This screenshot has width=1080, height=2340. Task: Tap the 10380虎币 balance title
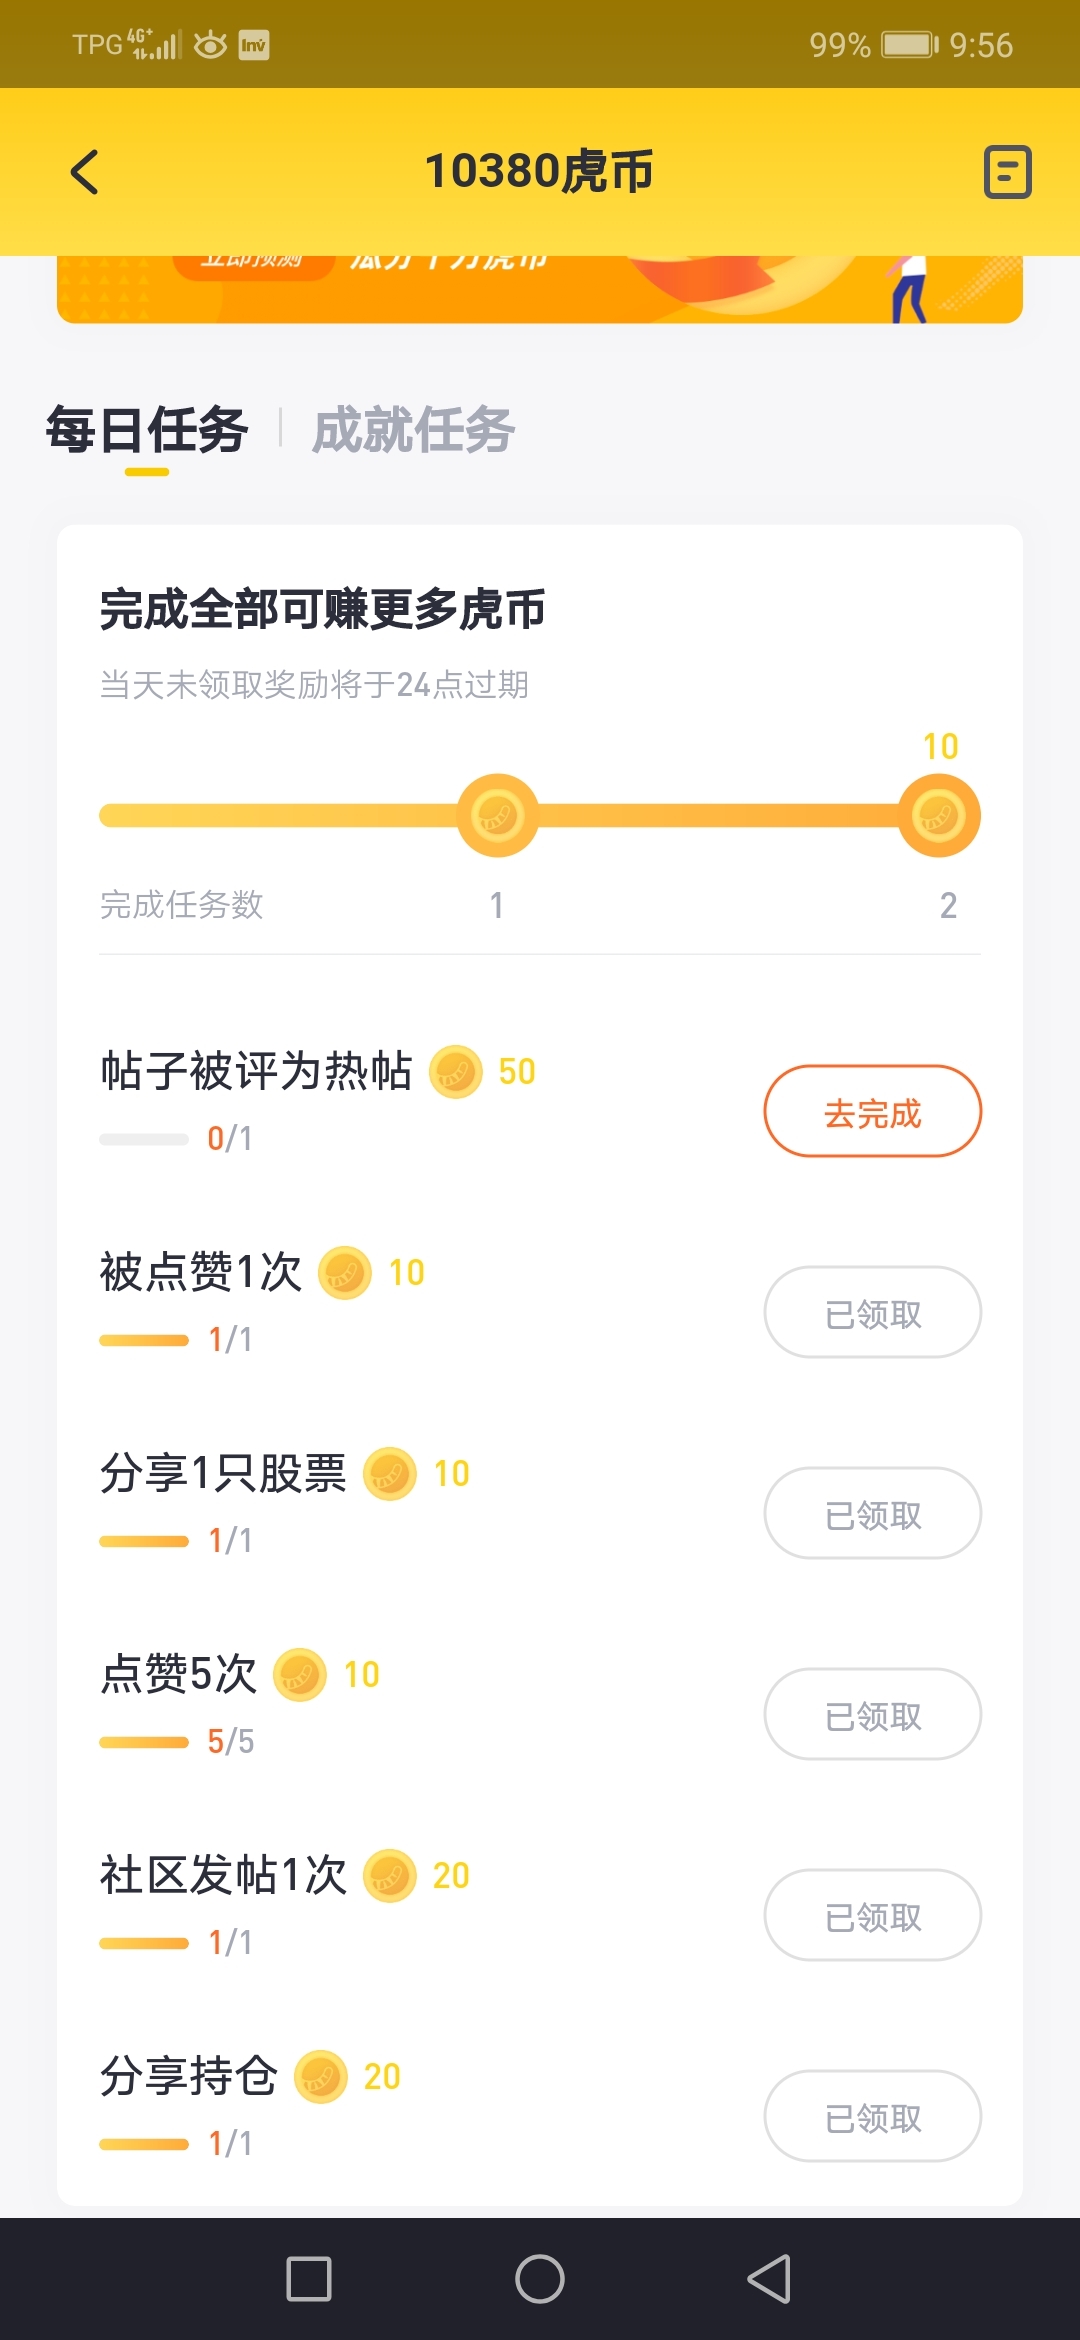(x=539, y=172)
